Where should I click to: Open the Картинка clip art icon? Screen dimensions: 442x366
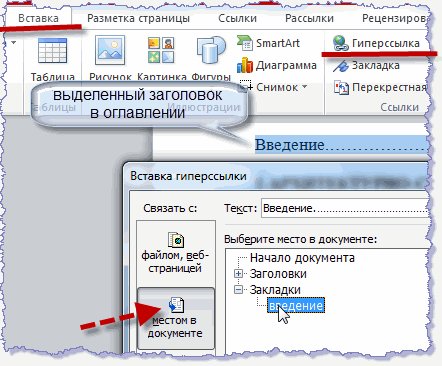click(161, 50)
